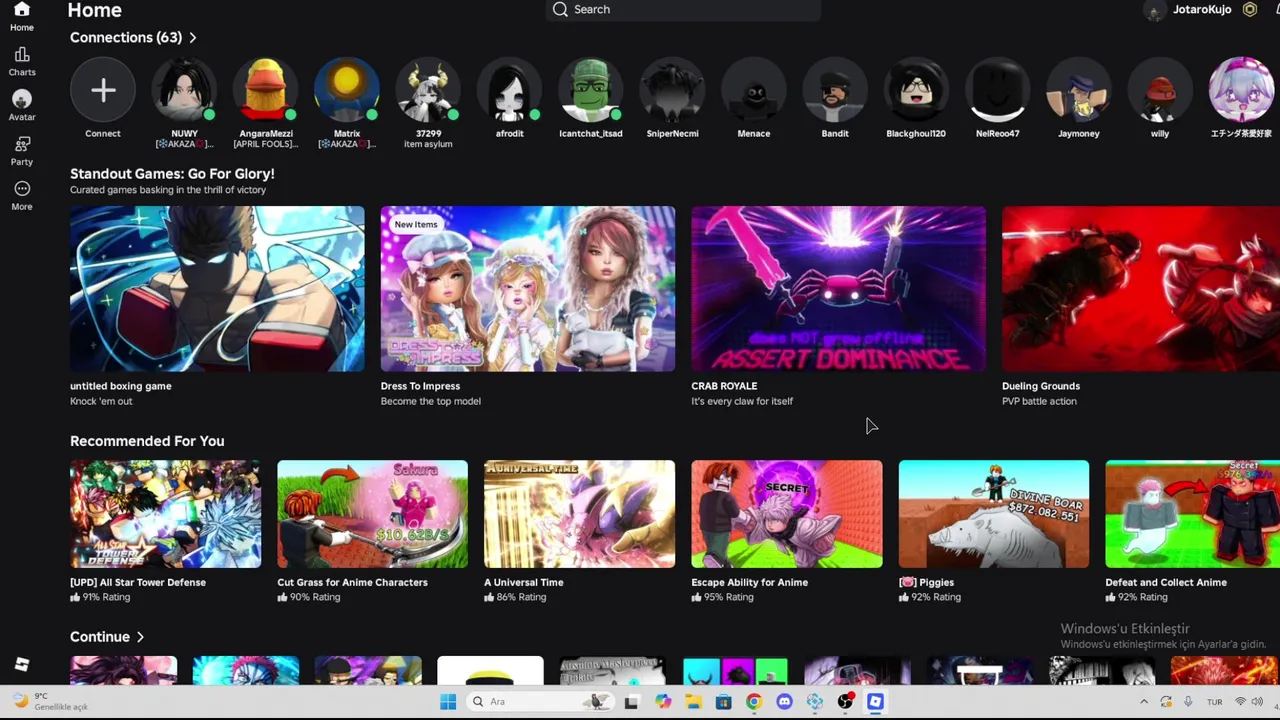Viewport: 1280px width, 720px height.
Task: Click the Recommended For You heading
Action: [147, 441]
